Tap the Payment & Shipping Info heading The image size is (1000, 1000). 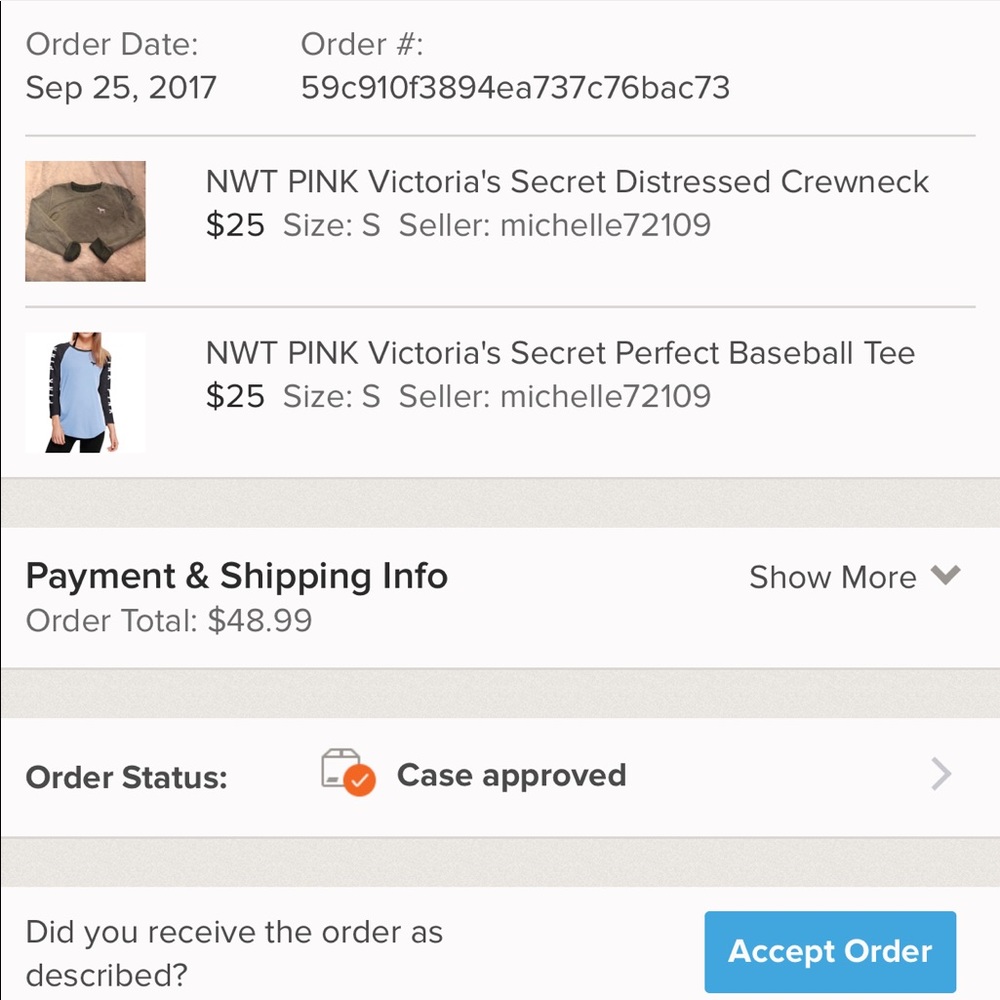coord(237,577)
